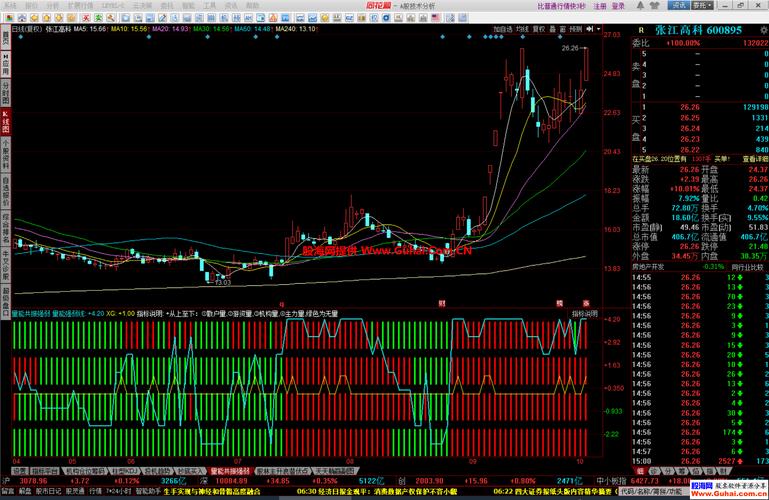Click the 查看详情 link in the quote panel
Screen dimensions: 769x500
click(x=754, y=159)
